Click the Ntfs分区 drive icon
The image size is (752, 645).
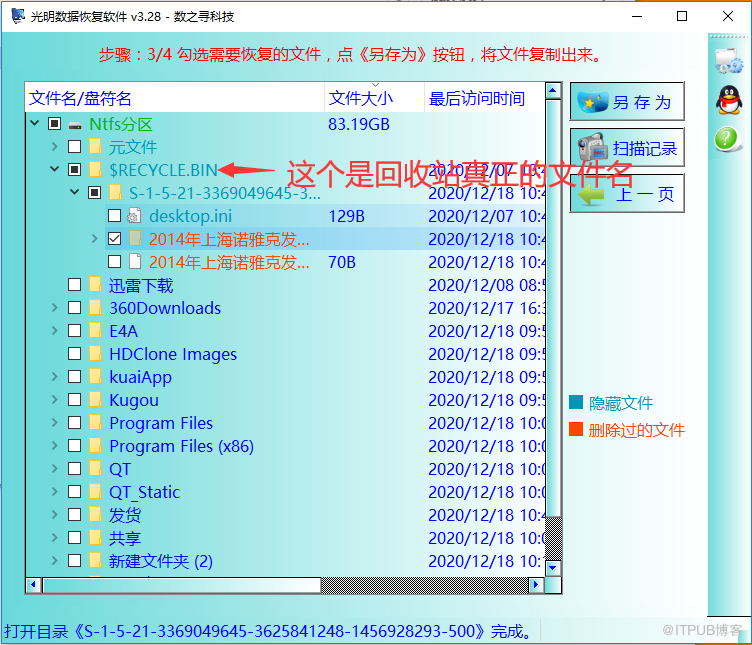click(x=75, y=125)
